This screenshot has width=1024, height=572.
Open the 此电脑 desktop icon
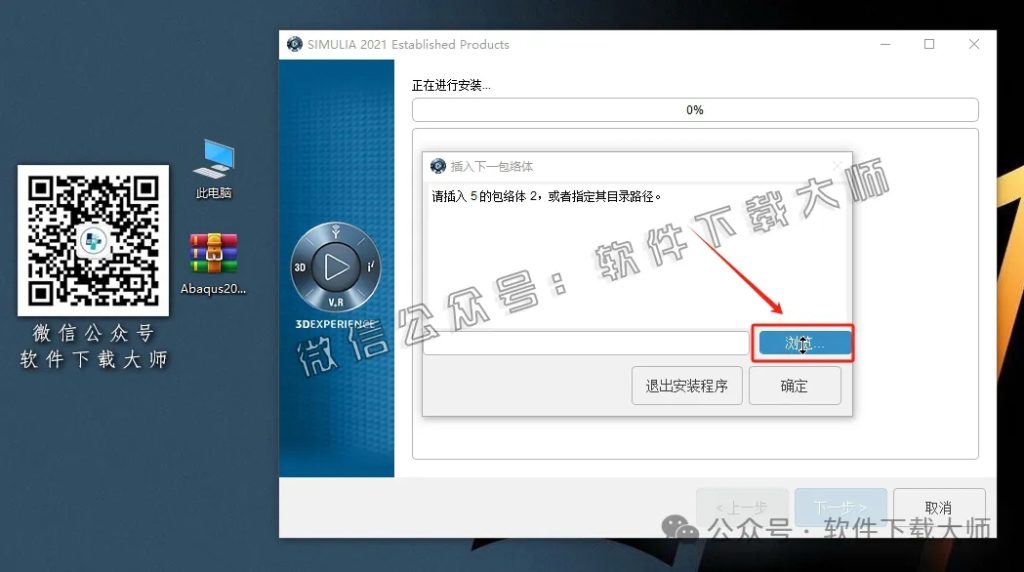(x=214, y=168)
